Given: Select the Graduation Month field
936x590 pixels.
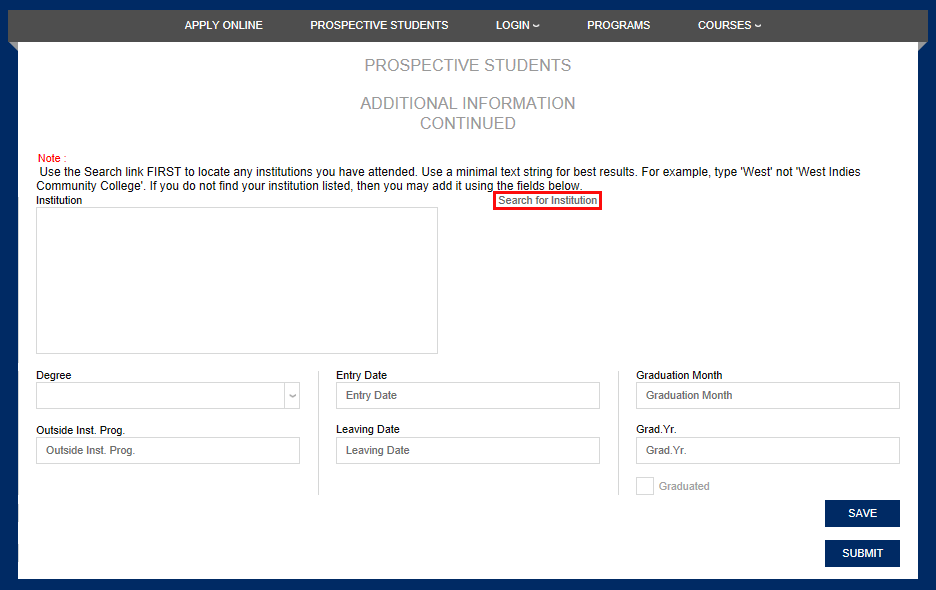Looking at the screenshot, I should click(x=767, y=395).
